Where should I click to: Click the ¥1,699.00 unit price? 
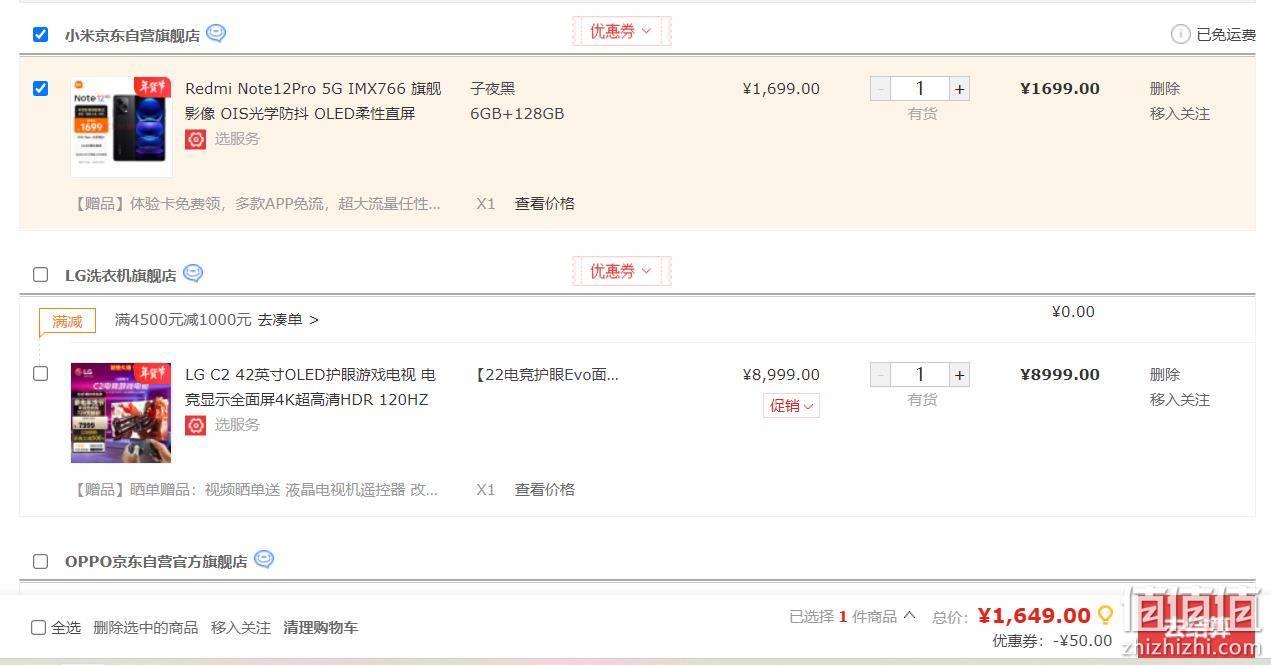[781, 89]
